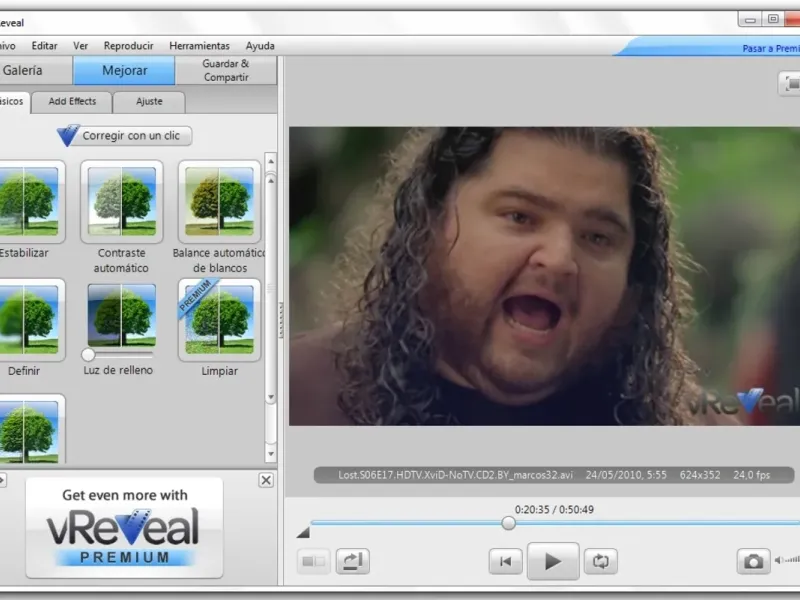Screen dimensions: 800x600
Task: Apply Balance automático de blancos effect
Action: click(219, 201)
